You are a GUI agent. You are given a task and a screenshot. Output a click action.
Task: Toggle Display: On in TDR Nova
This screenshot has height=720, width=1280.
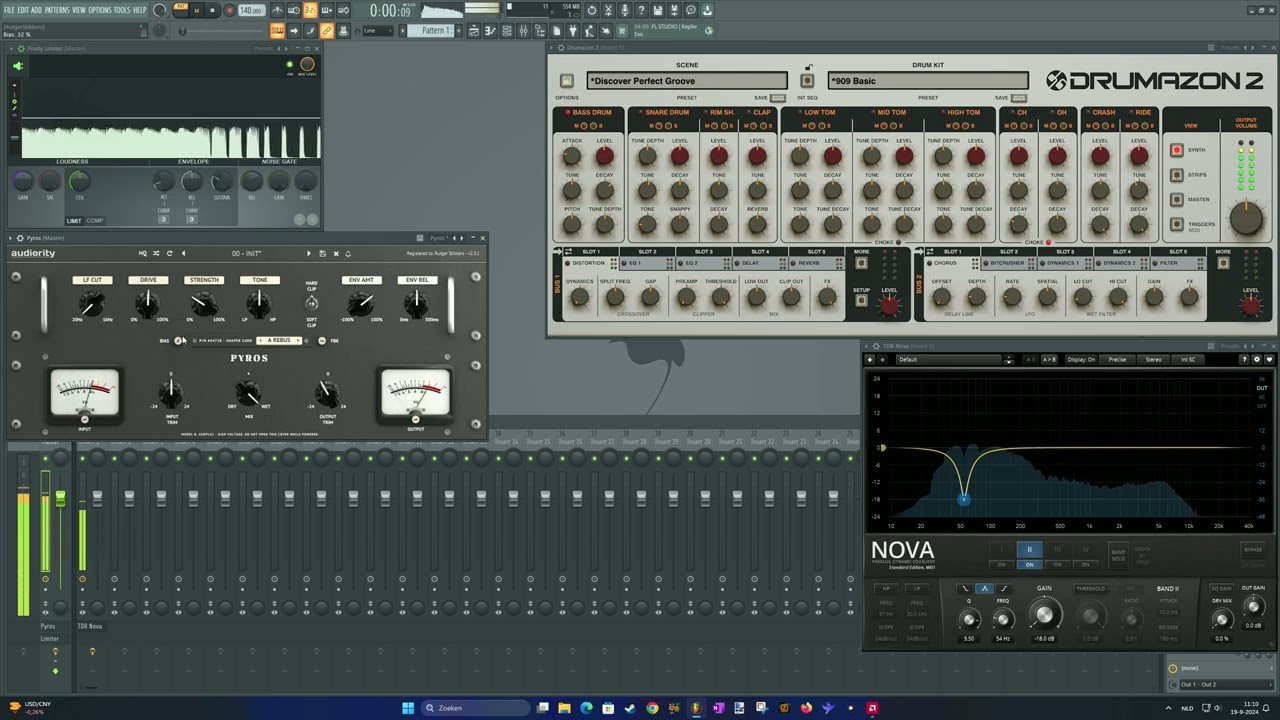click(1081, 359)
